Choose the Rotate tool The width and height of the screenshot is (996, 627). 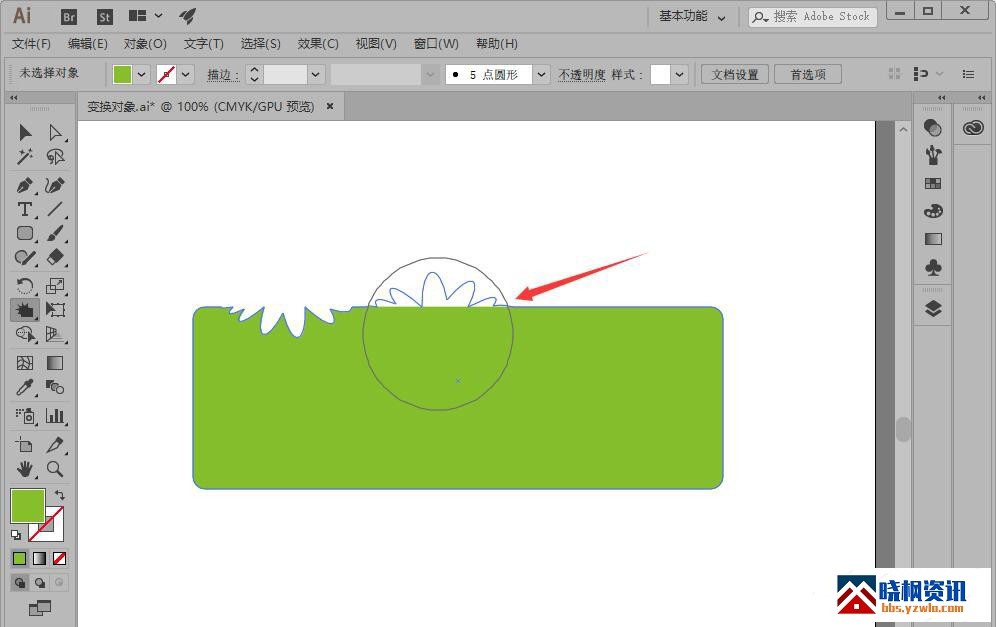[25, 286]
